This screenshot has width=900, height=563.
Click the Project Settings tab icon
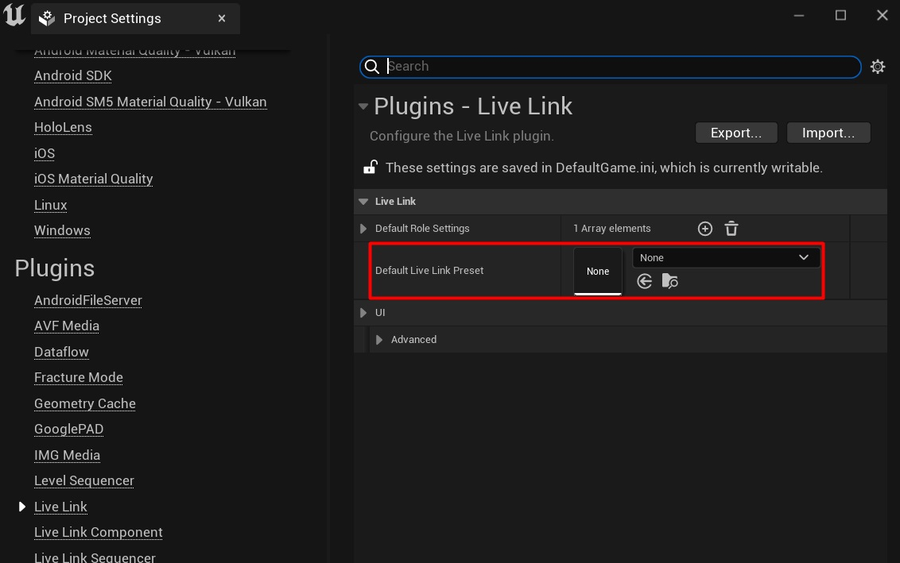coord(46,18)
